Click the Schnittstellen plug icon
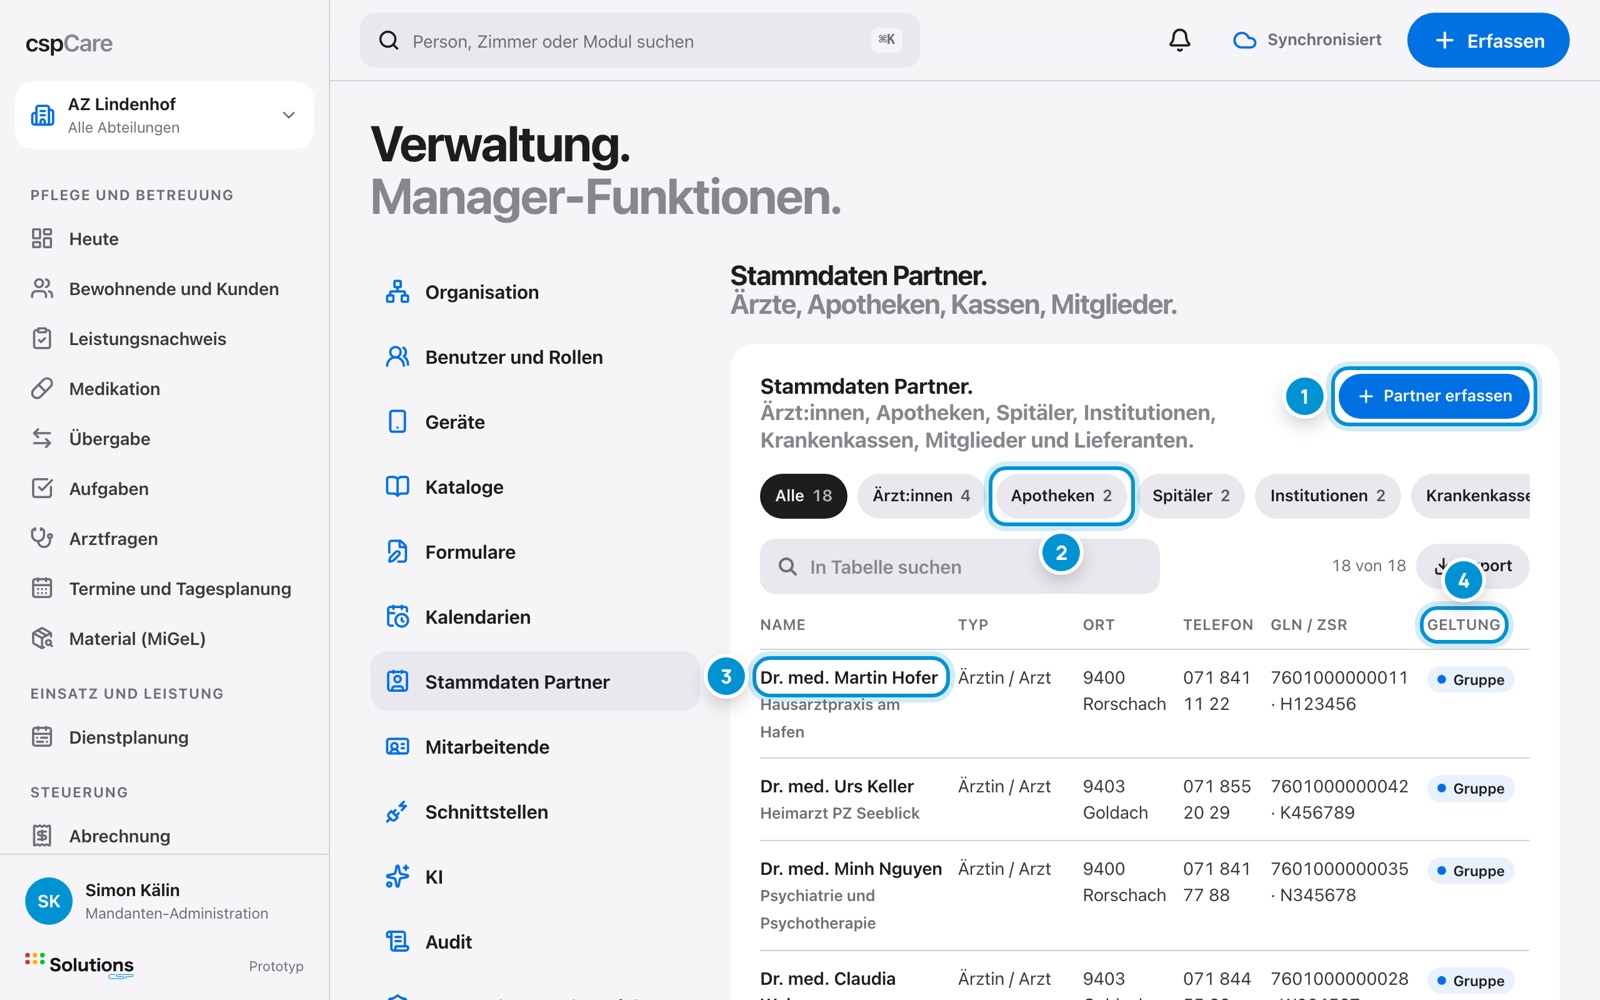 click(x=397, y=812)
